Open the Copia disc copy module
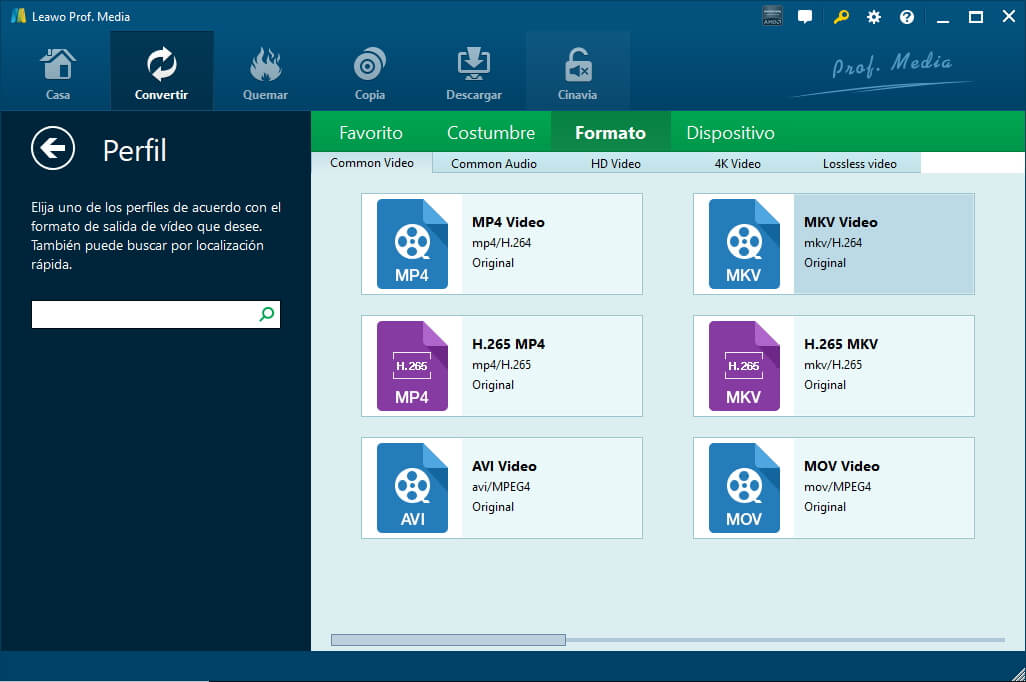Screen dimensions: 1026x682 370,73
